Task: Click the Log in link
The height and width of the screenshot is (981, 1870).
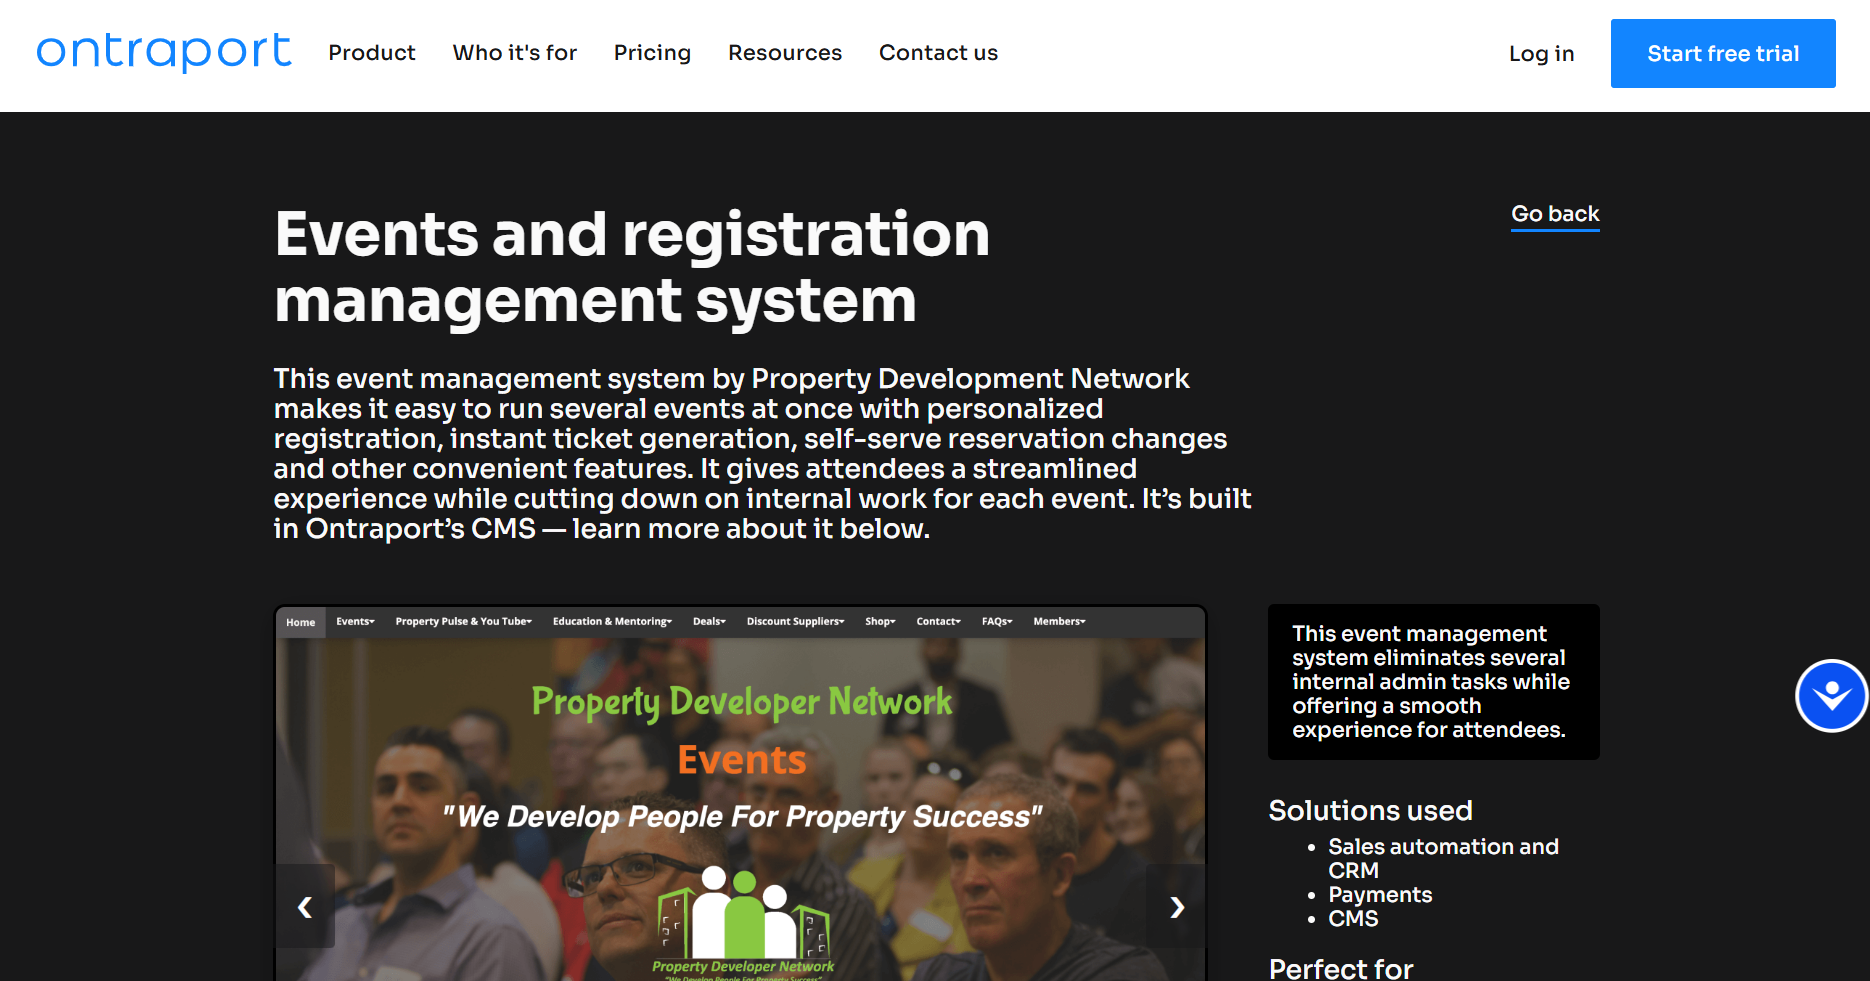Action: tap(1541, 54)
